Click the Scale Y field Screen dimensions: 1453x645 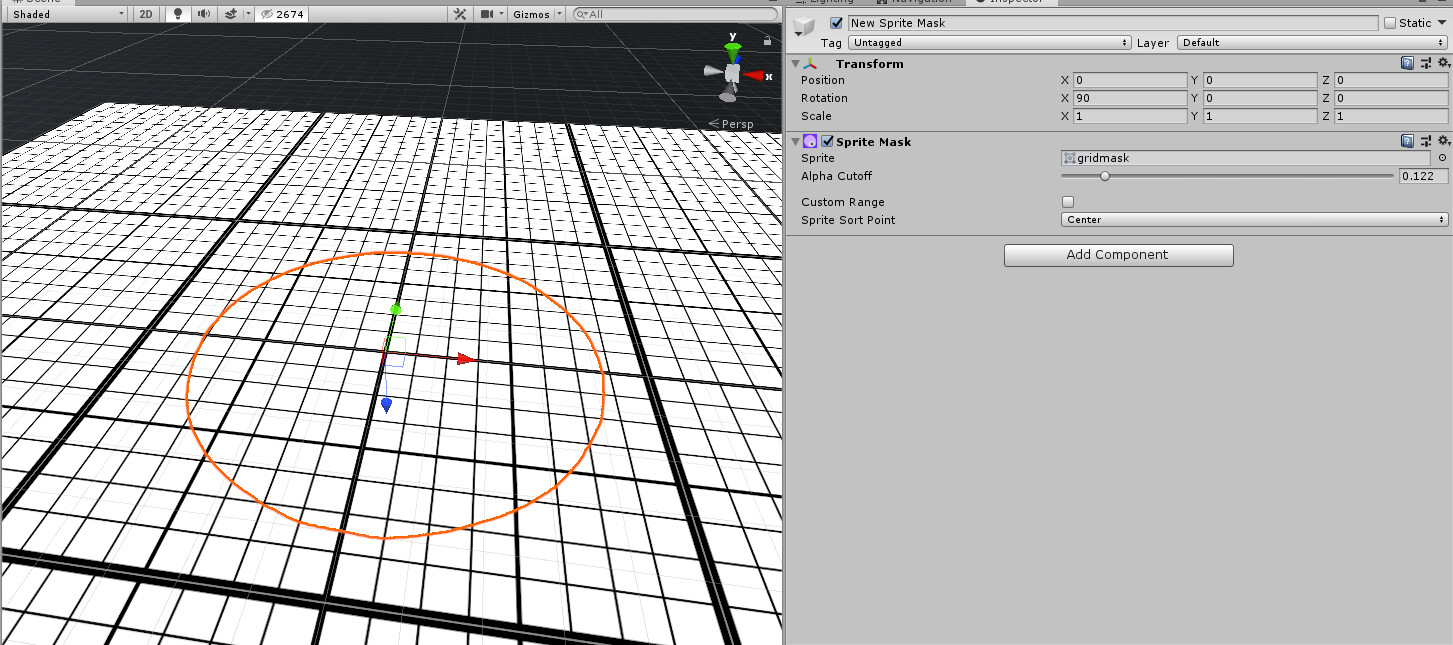pyautogui.click(x=1260, y=116)
